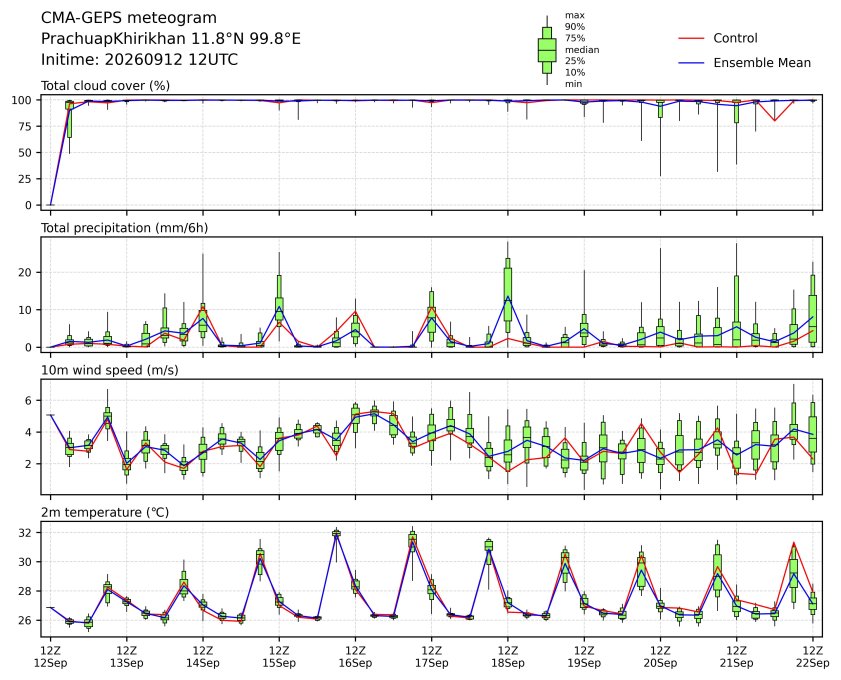The image size is (841, 680).
Task: Click the 100 tick on cloud cover axis
Action: tap(24, 100)
